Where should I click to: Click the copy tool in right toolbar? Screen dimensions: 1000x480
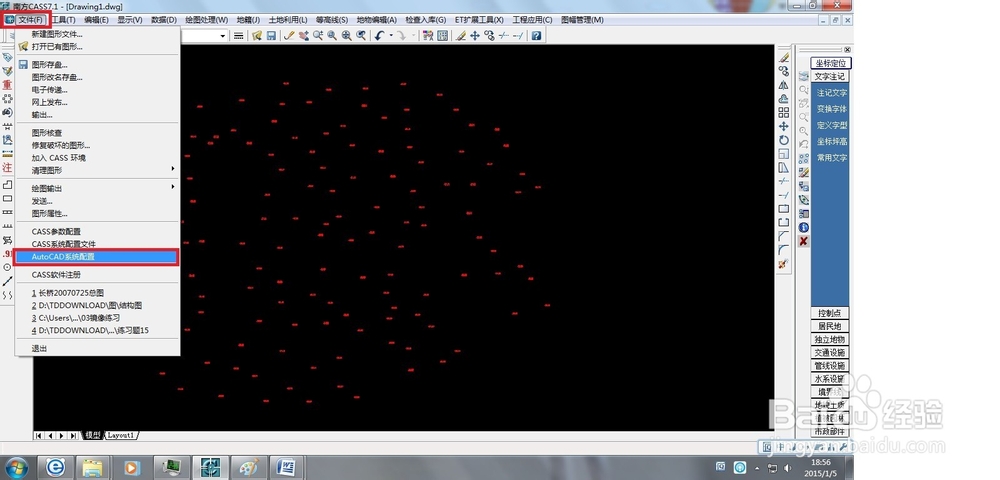(x=784, y=71)
